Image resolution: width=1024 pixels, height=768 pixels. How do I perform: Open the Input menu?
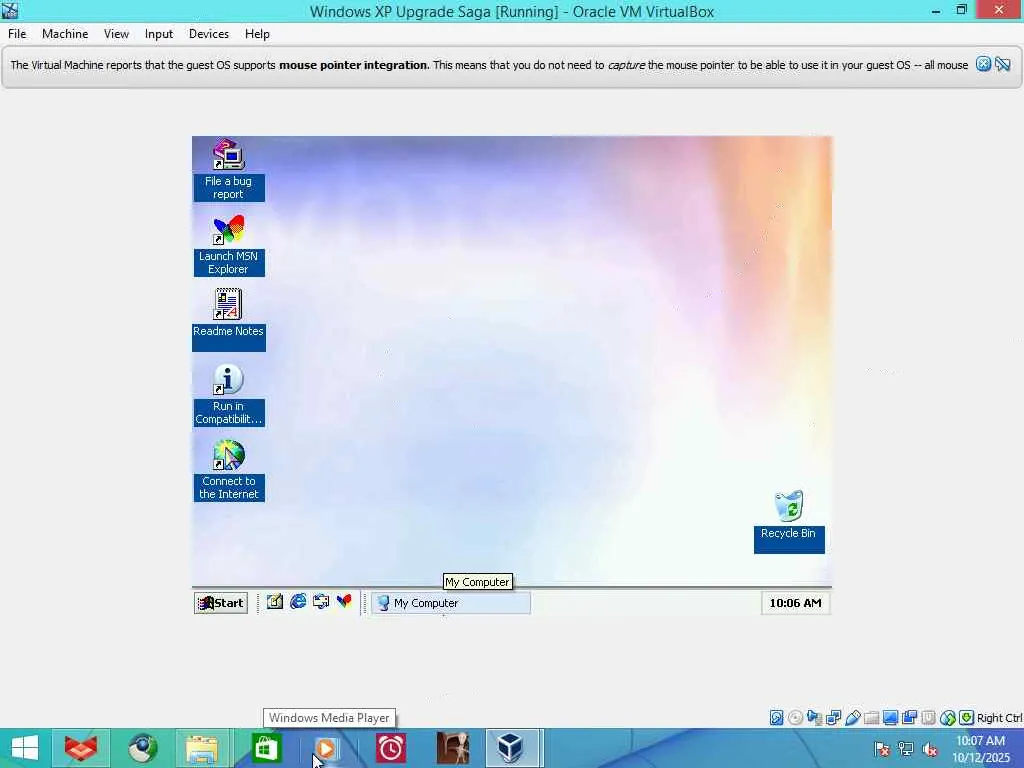pos(159,34)
